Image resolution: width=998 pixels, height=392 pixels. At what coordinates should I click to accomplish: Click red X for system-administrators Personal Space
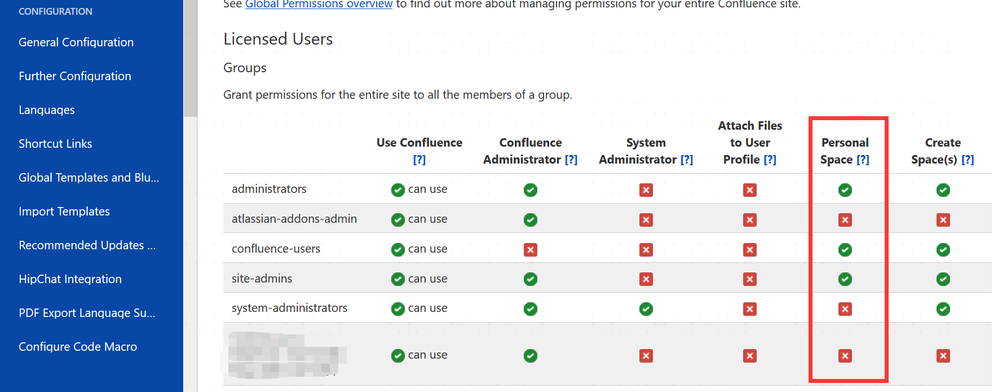(845, 309)
